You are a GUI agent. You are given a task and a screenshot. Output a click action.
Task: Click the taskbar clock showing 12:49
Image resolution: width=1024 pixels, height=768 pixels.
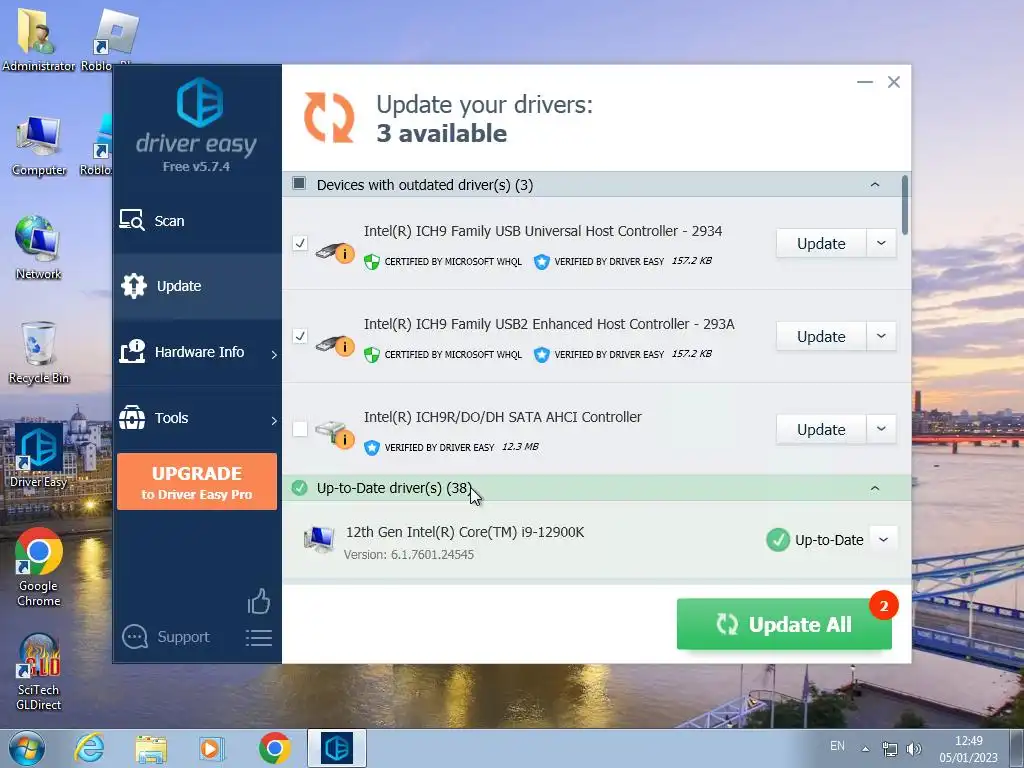coord(968,749)
